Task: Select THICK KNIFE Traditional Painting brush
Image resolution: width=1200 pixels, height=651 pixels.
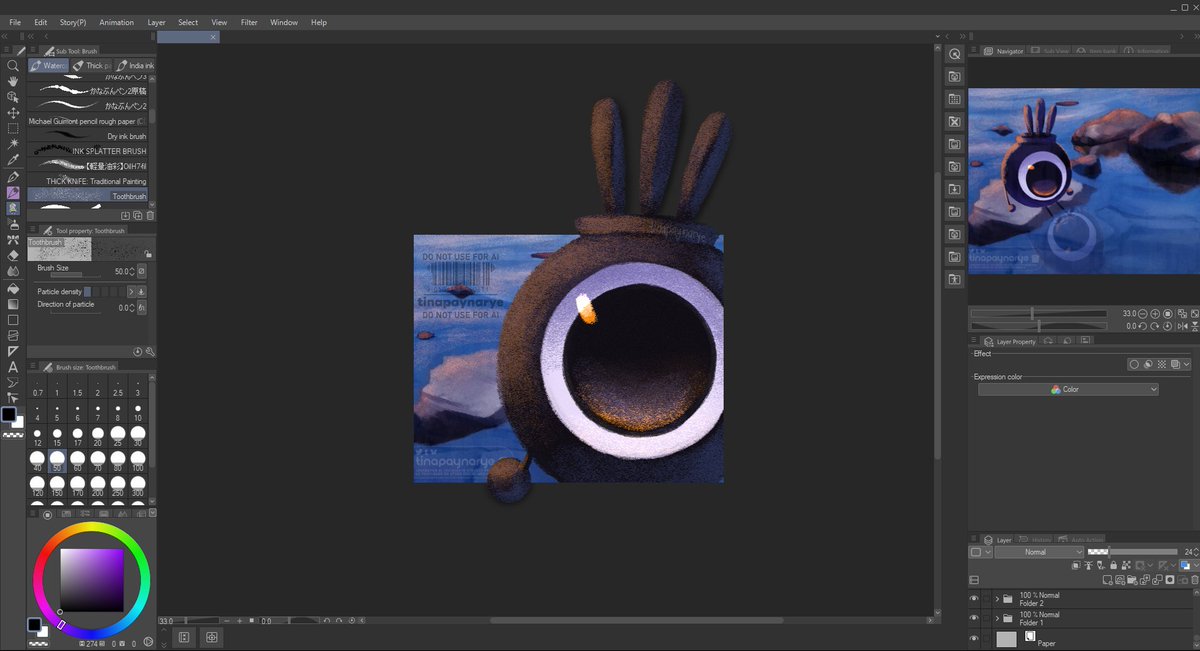Action: [x=88, y=181]
